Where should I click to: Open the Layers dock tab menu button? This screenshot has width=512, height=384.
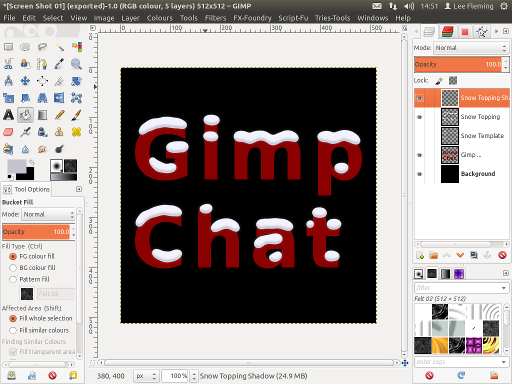pos(506,31)
